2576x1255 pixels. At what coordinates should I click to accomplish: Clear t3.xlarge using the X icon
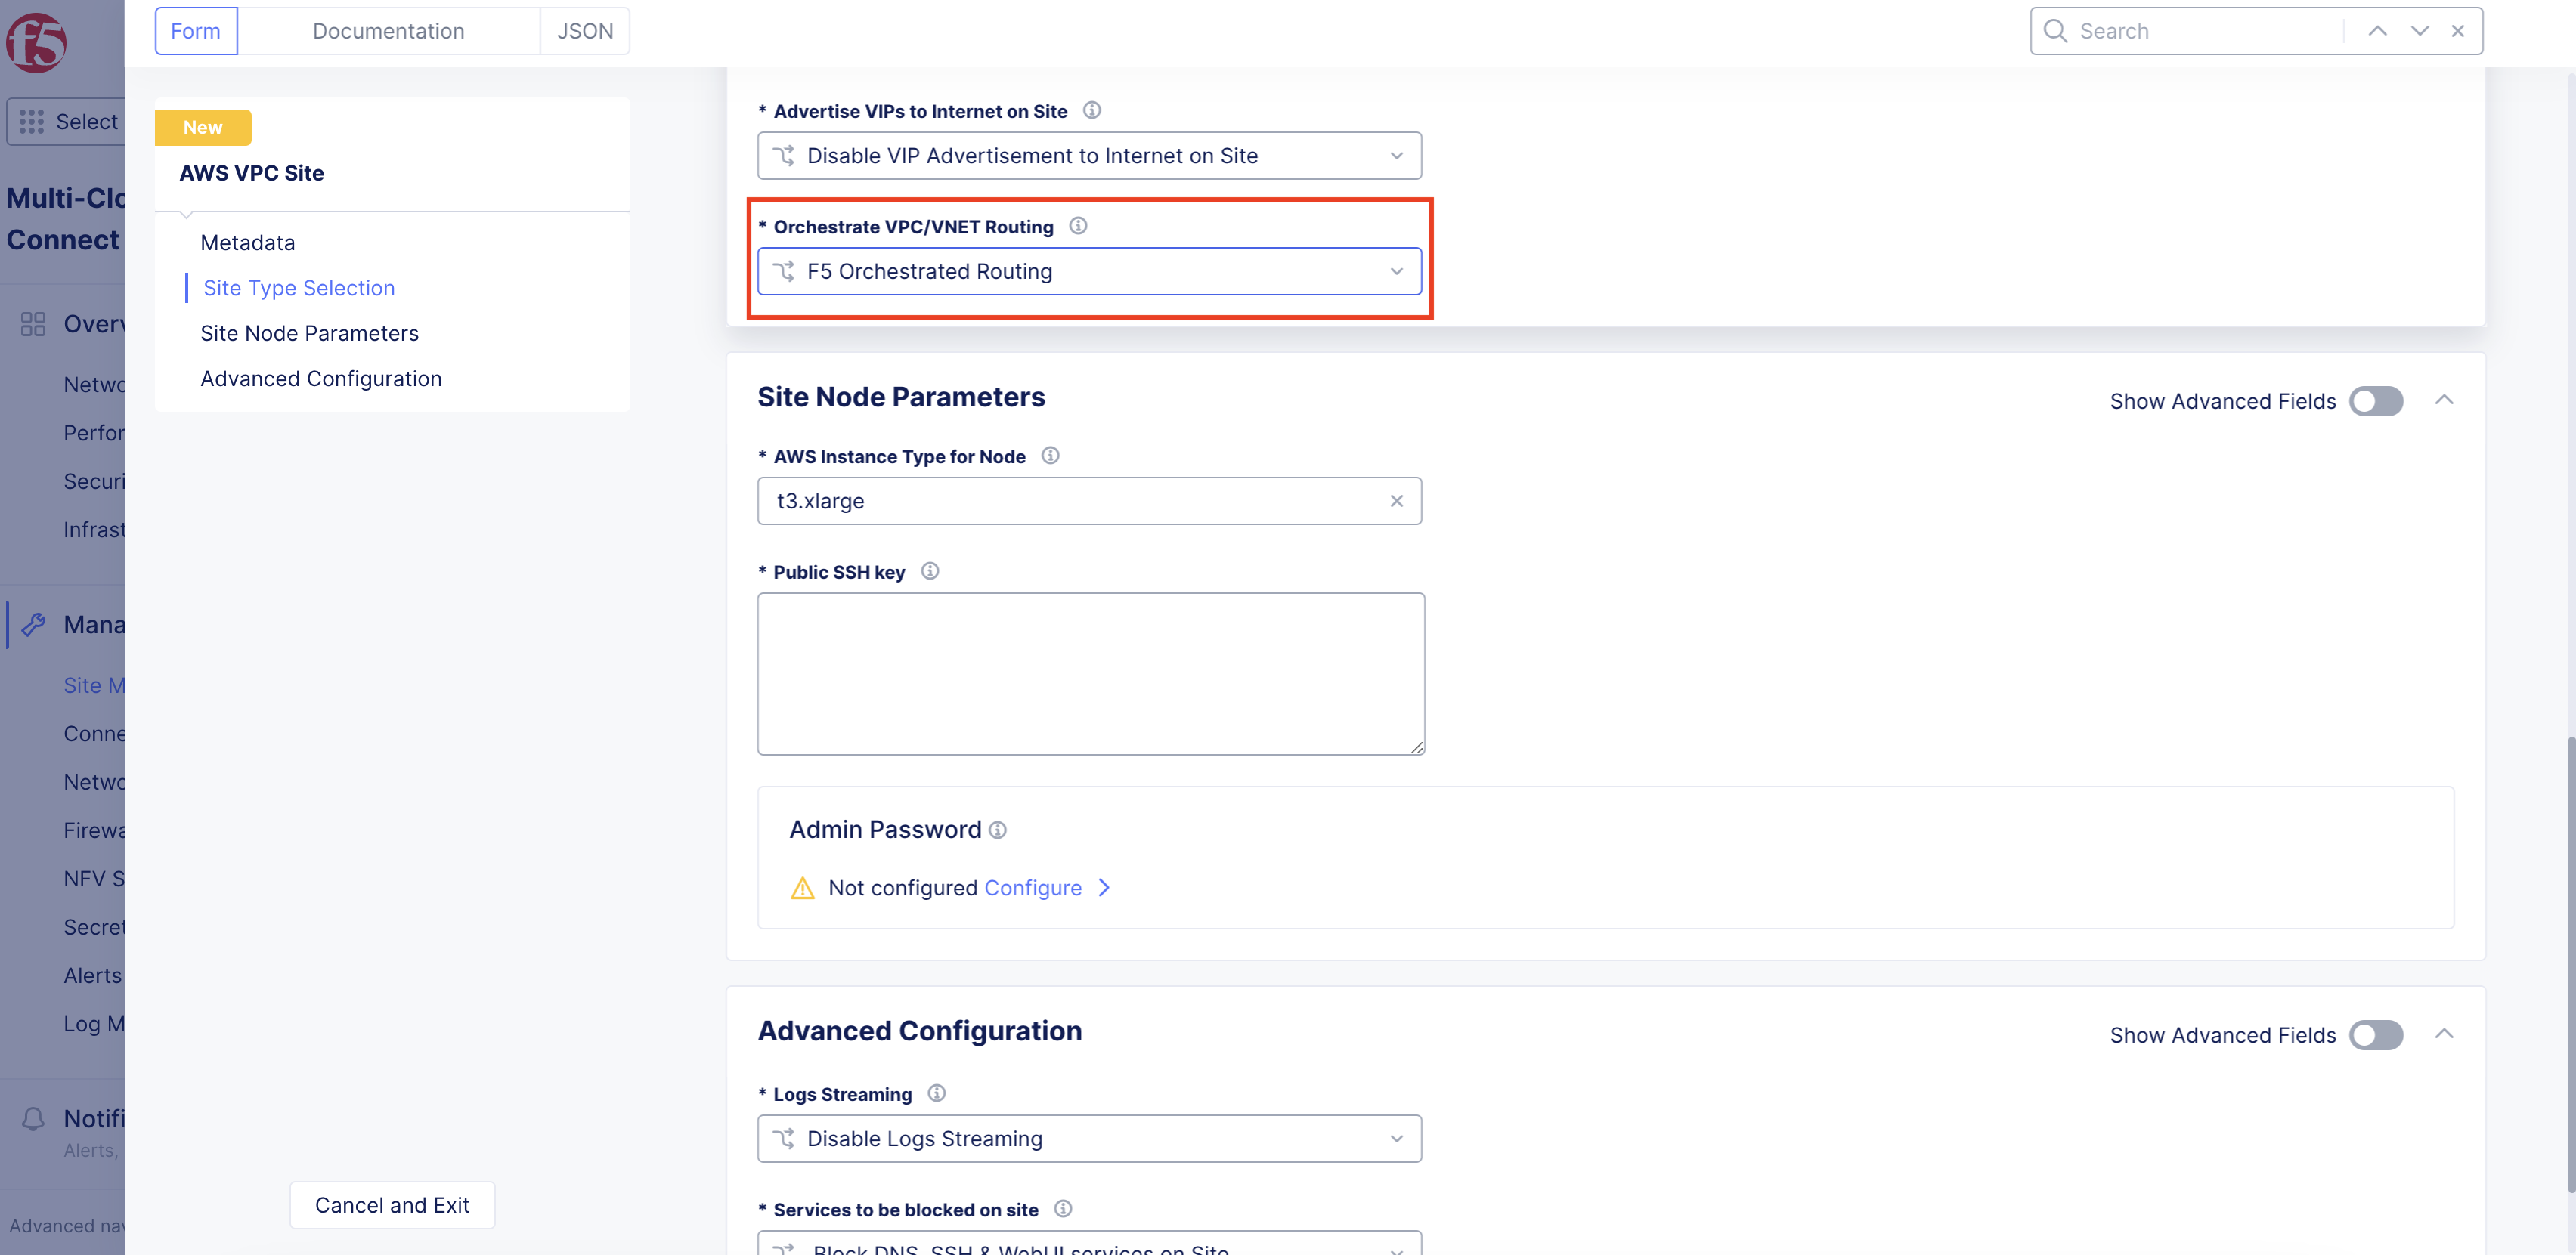point(1396,500)
